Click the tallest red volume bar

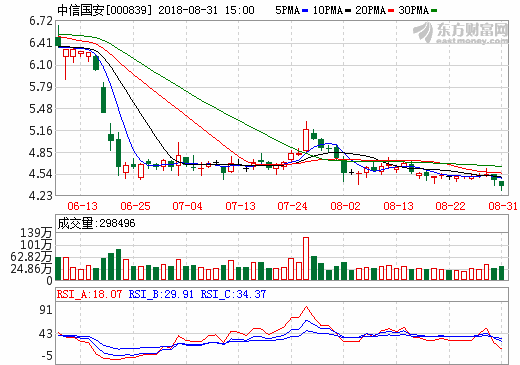coord(306,259)
